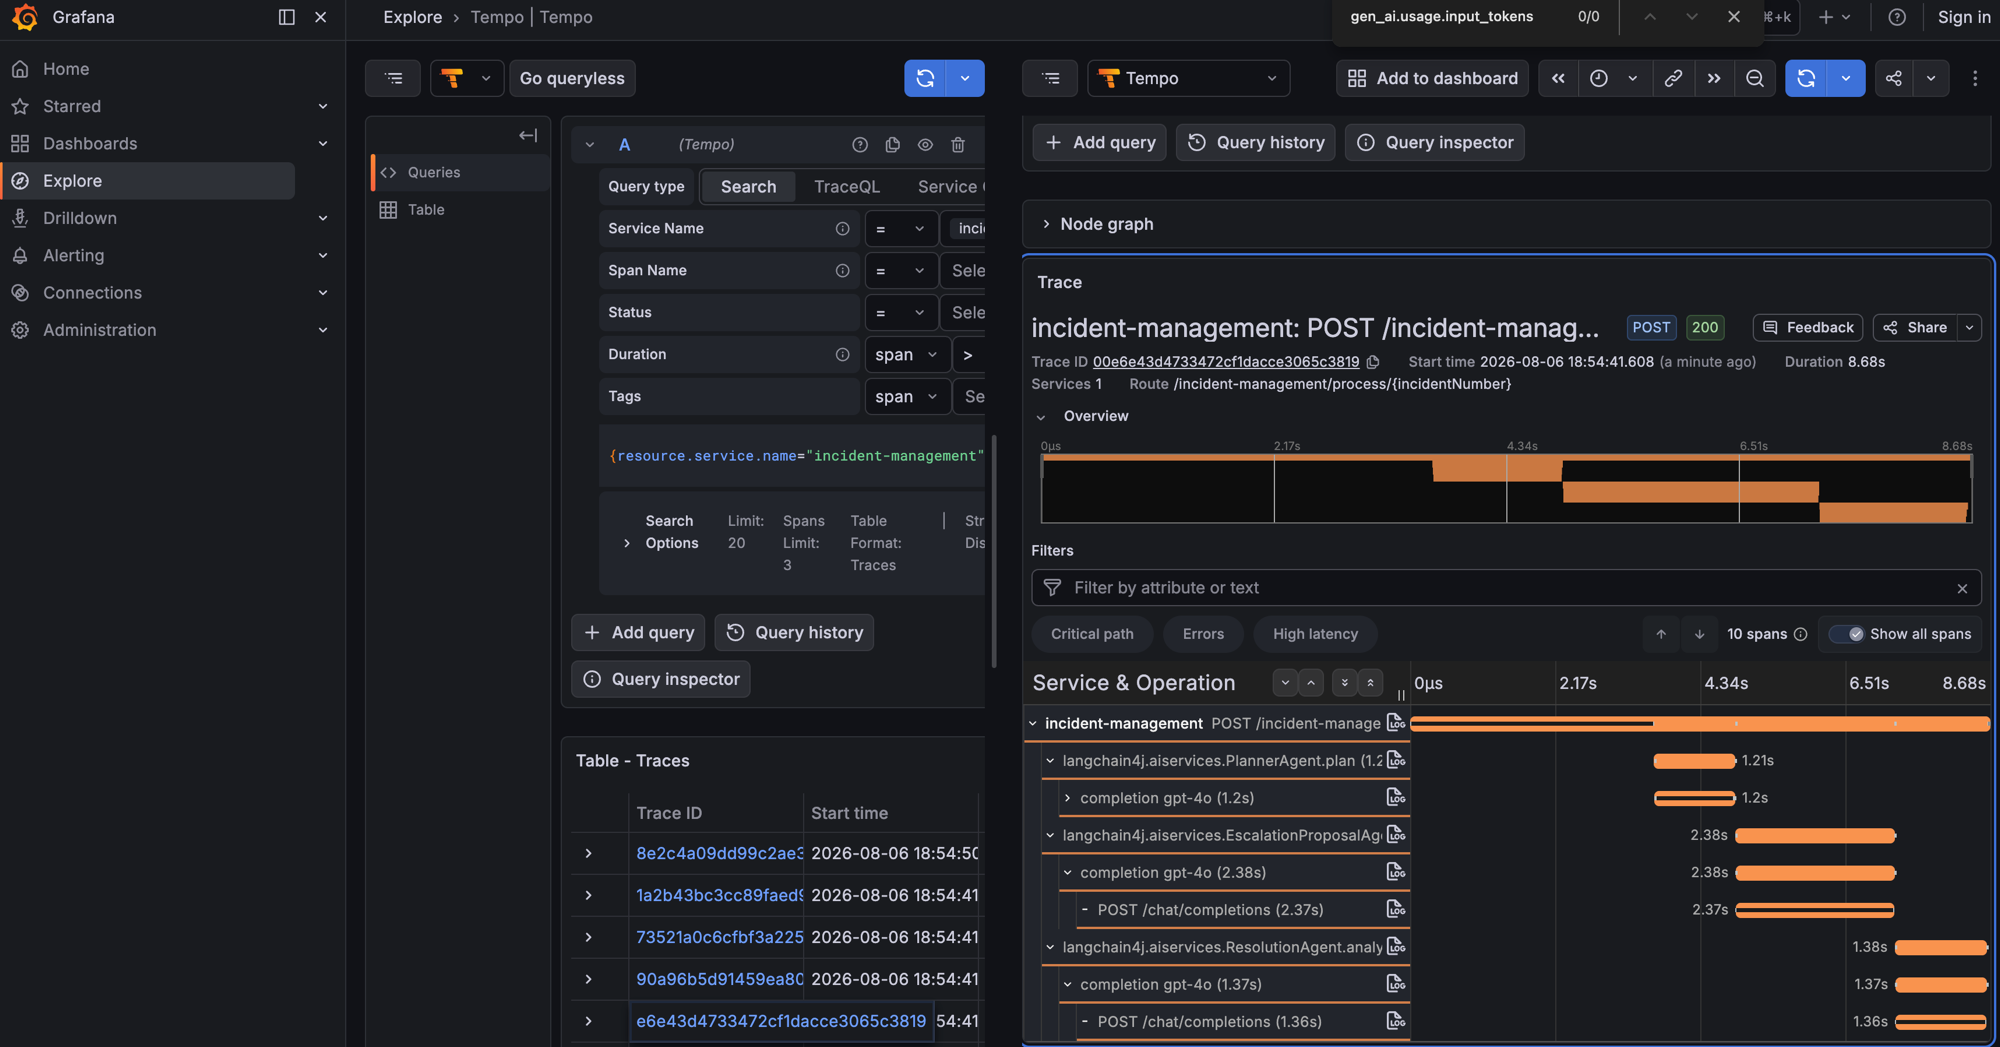Open logs for completion gpt-4o (2.38s) span
2000x1047 pixels.
click(1396, 873)
